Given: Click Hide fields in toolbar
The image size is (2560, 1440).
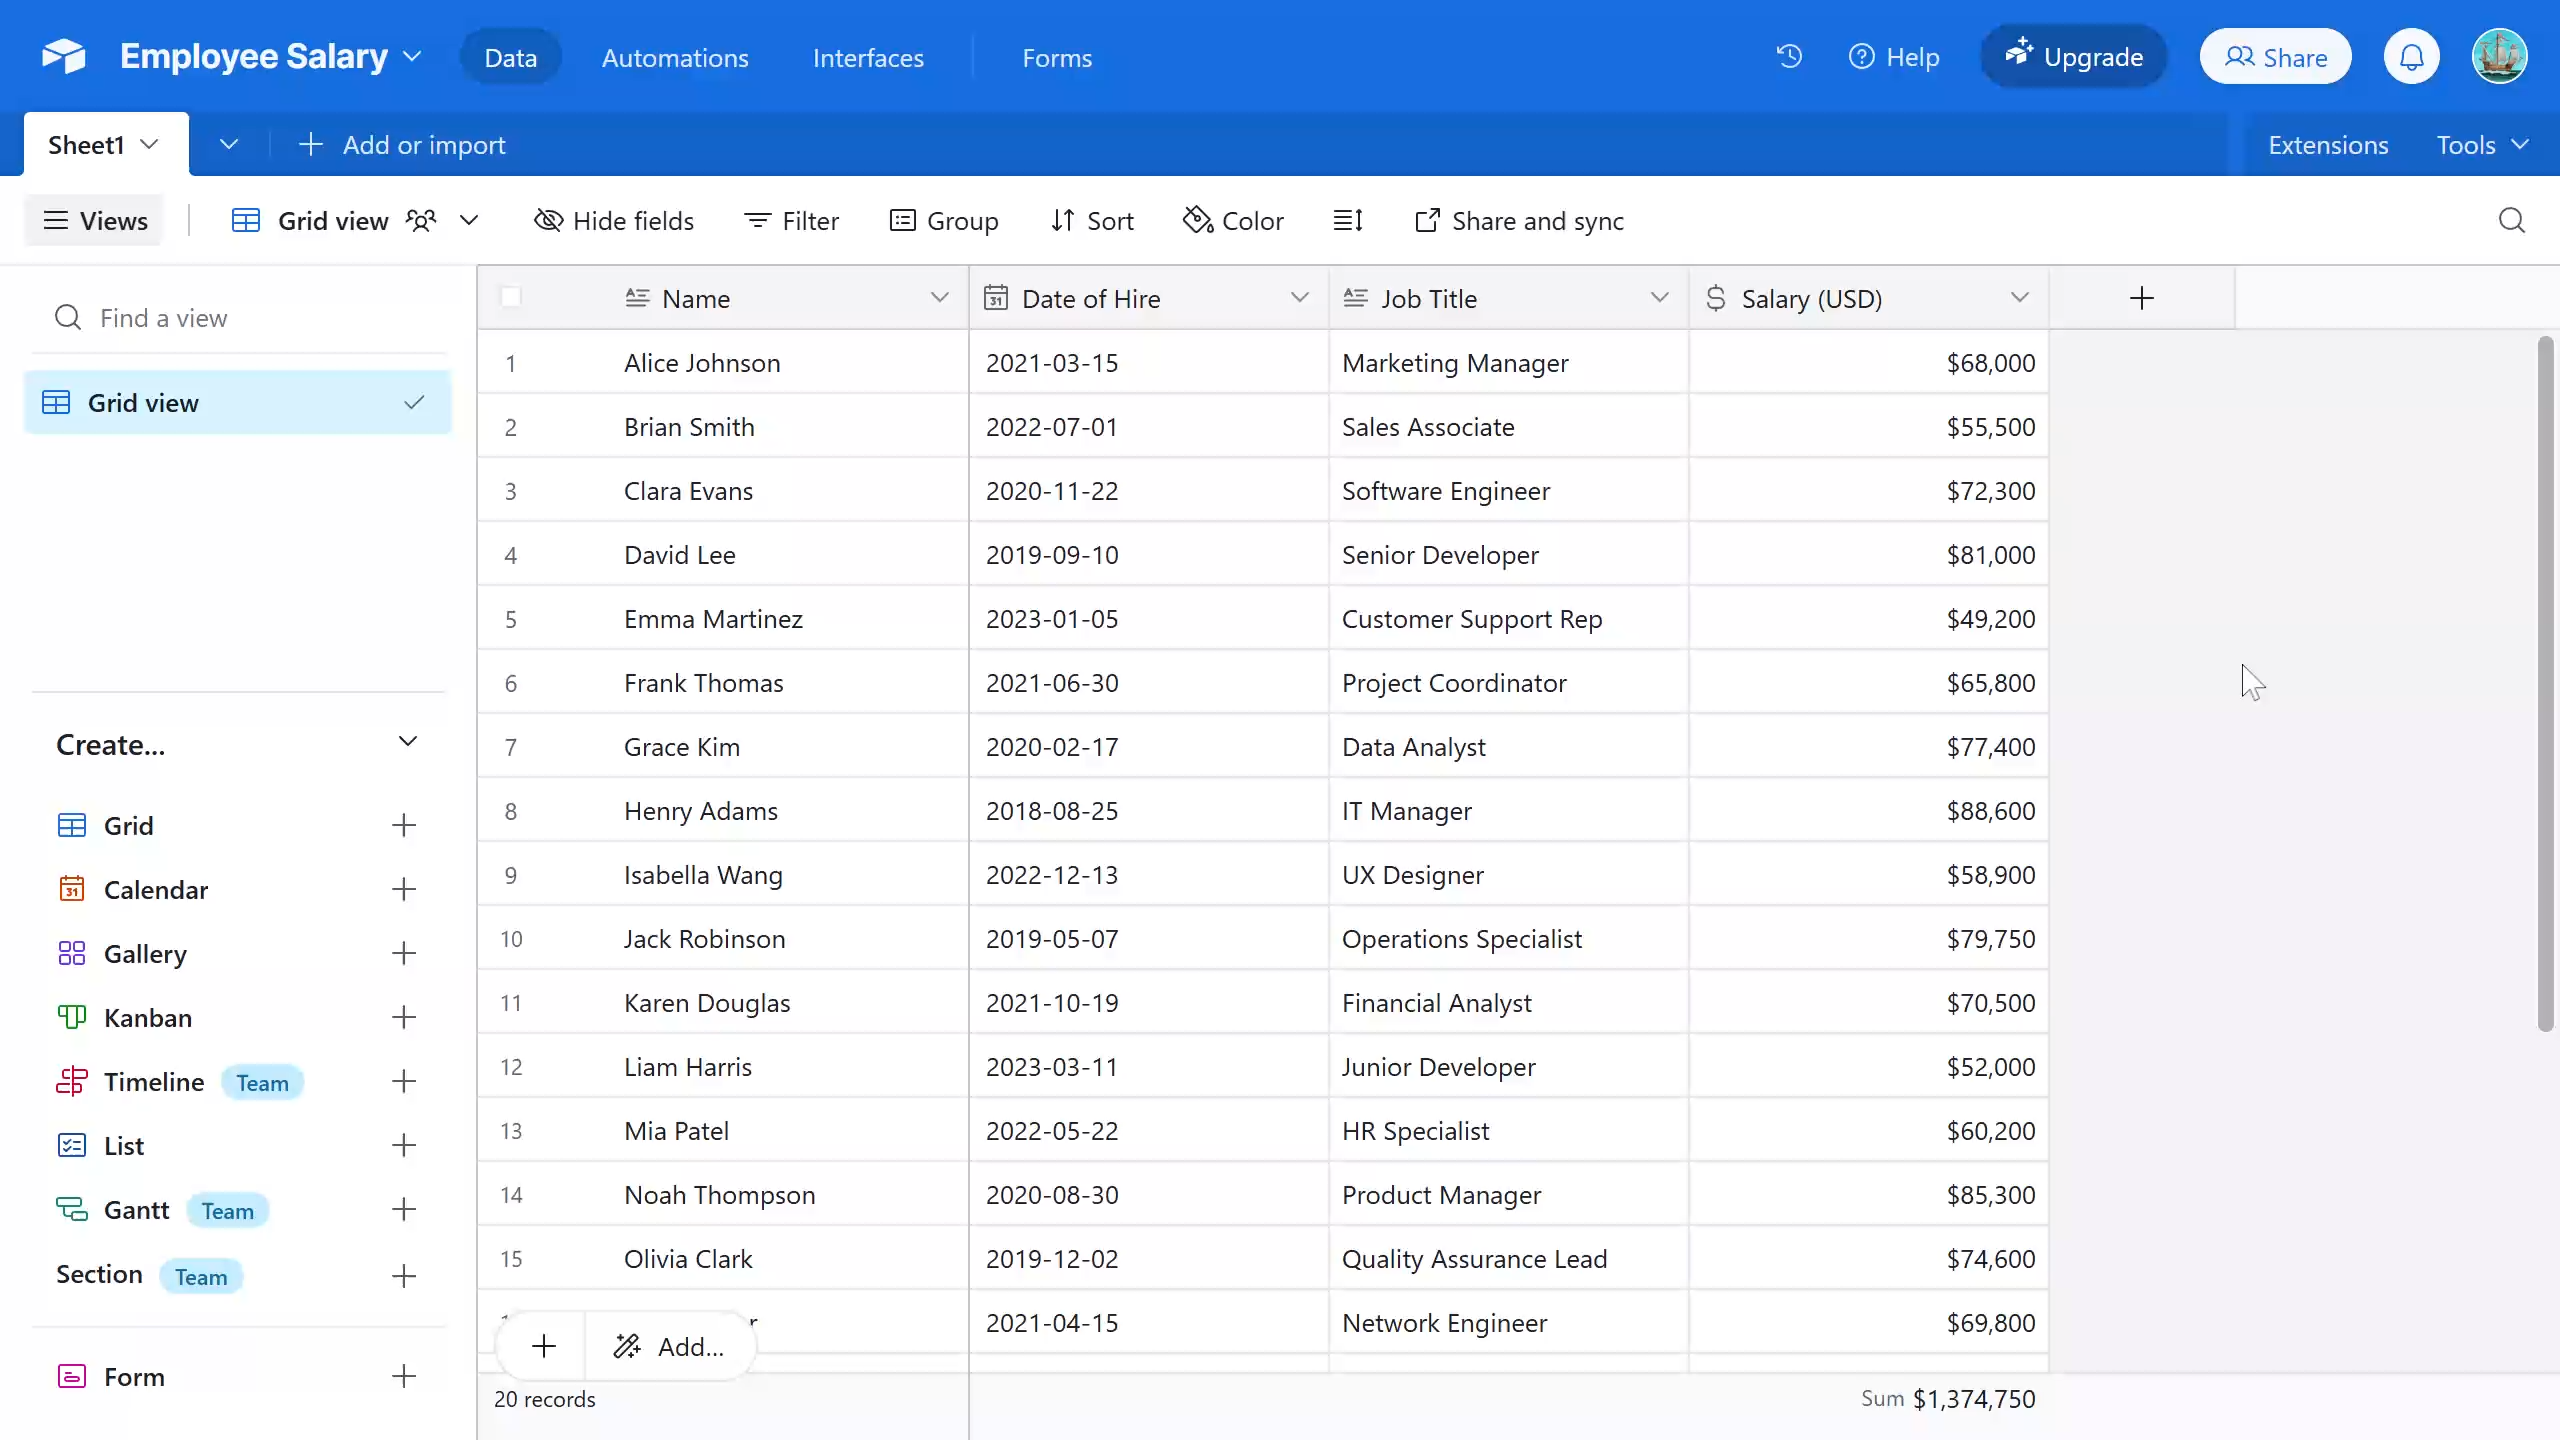Looking at the screenshot, I should click(614, 221).
